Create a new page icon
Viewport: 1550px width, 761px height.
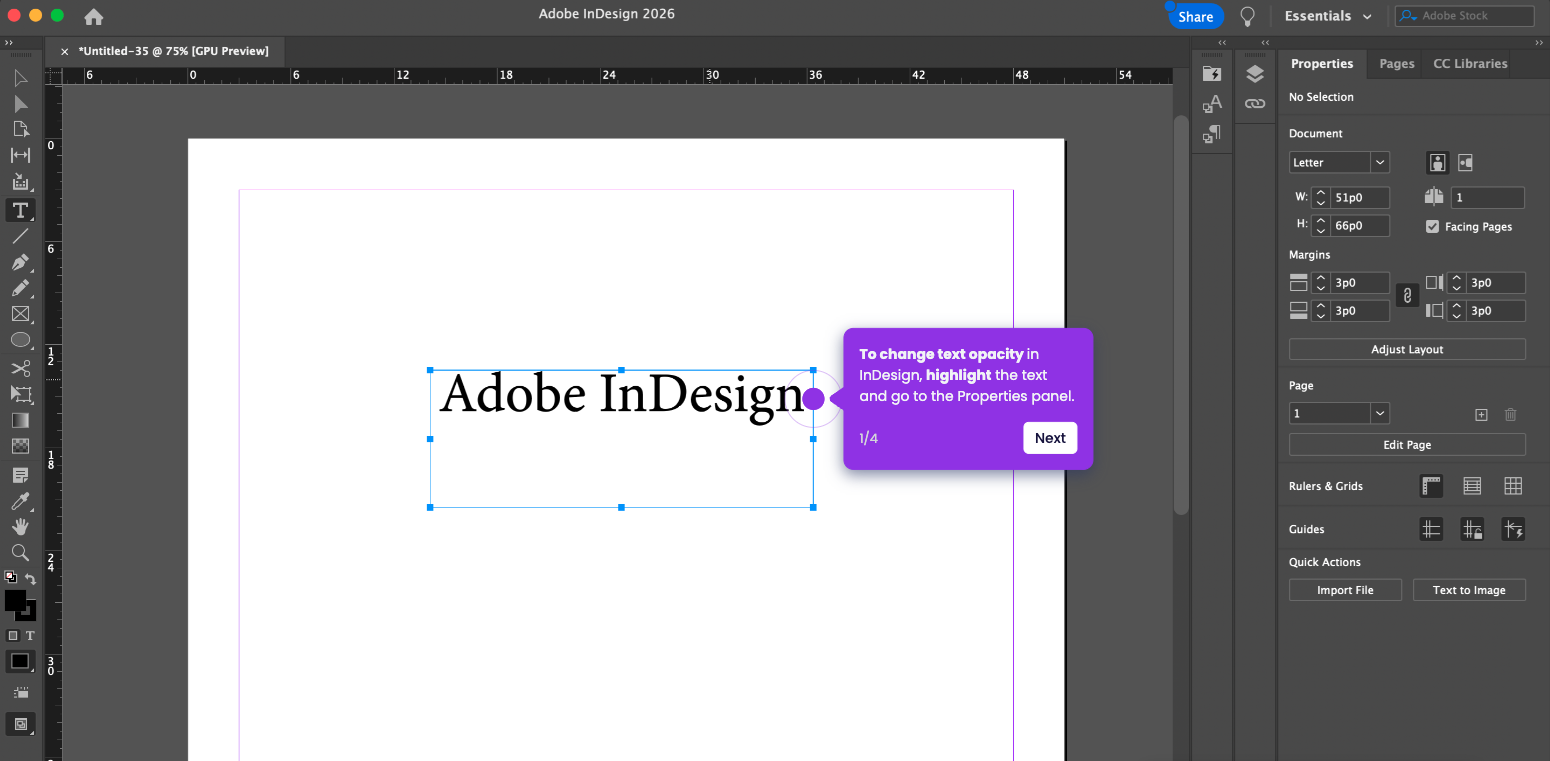[1482, 414]
